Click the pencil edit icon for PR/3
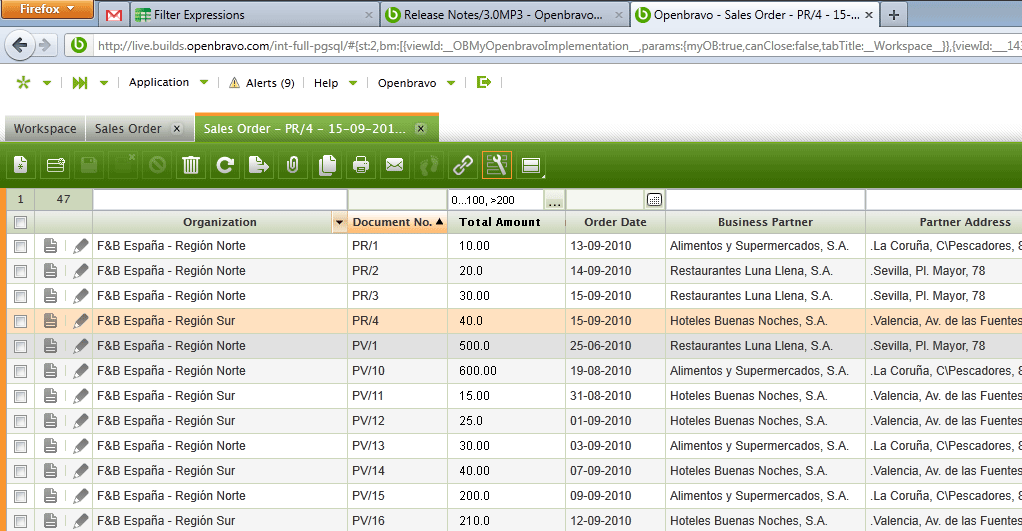The height and width of the screenshot is (531, 1022). pyautogui.click(x=81, y=296)
